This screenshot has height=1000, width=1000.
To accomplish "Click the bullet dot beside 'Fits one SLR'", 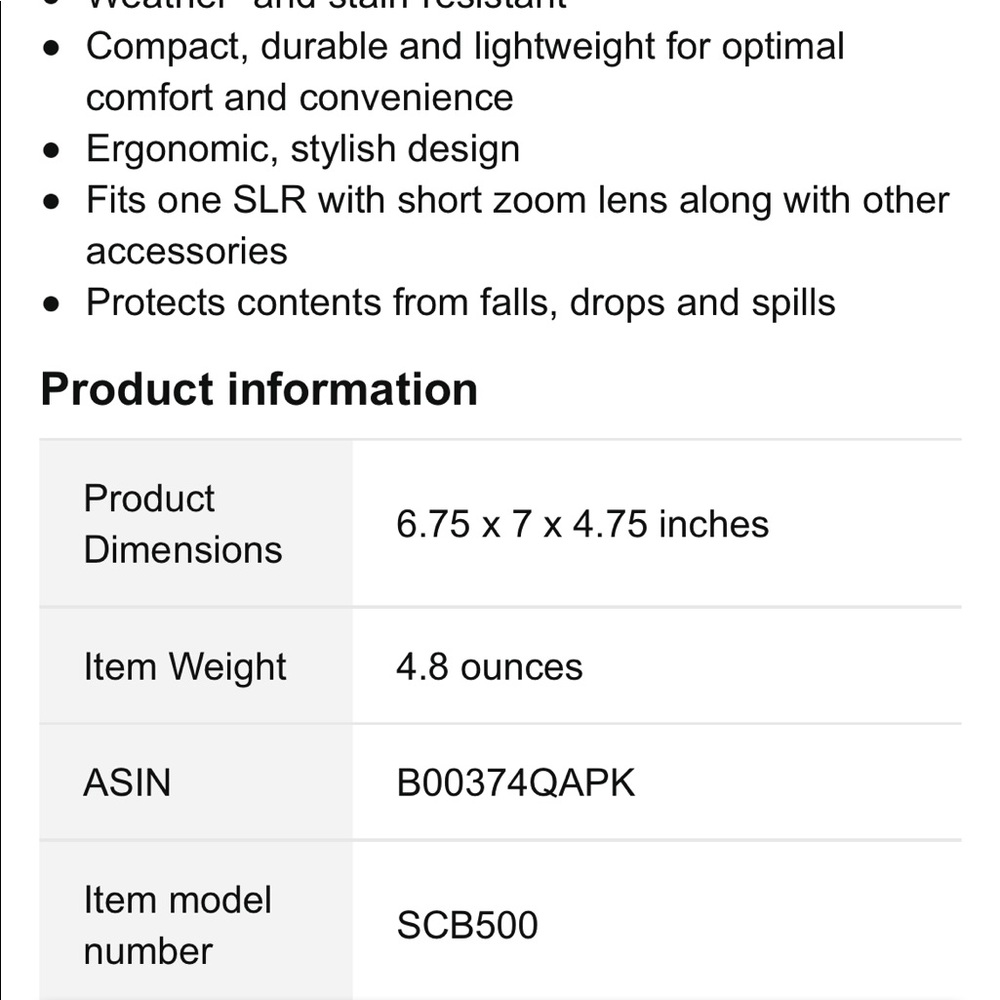I will click(53, 202).
